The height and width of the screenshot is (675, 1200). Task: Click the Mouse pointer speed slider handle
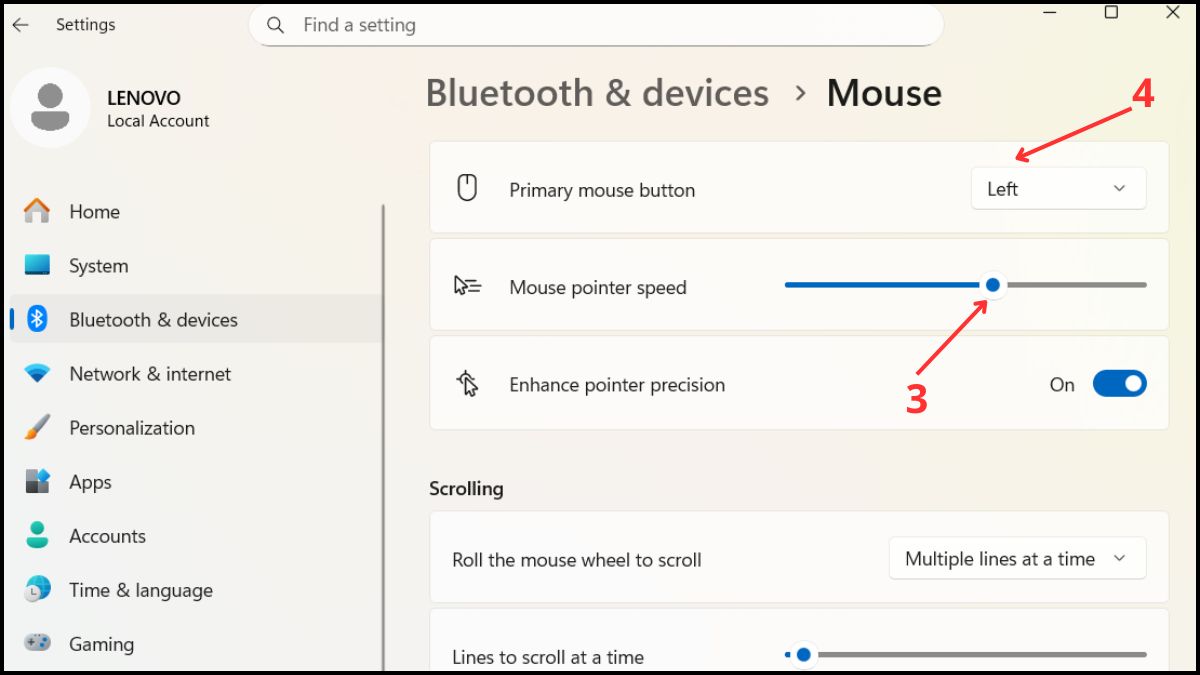point(992,285)
